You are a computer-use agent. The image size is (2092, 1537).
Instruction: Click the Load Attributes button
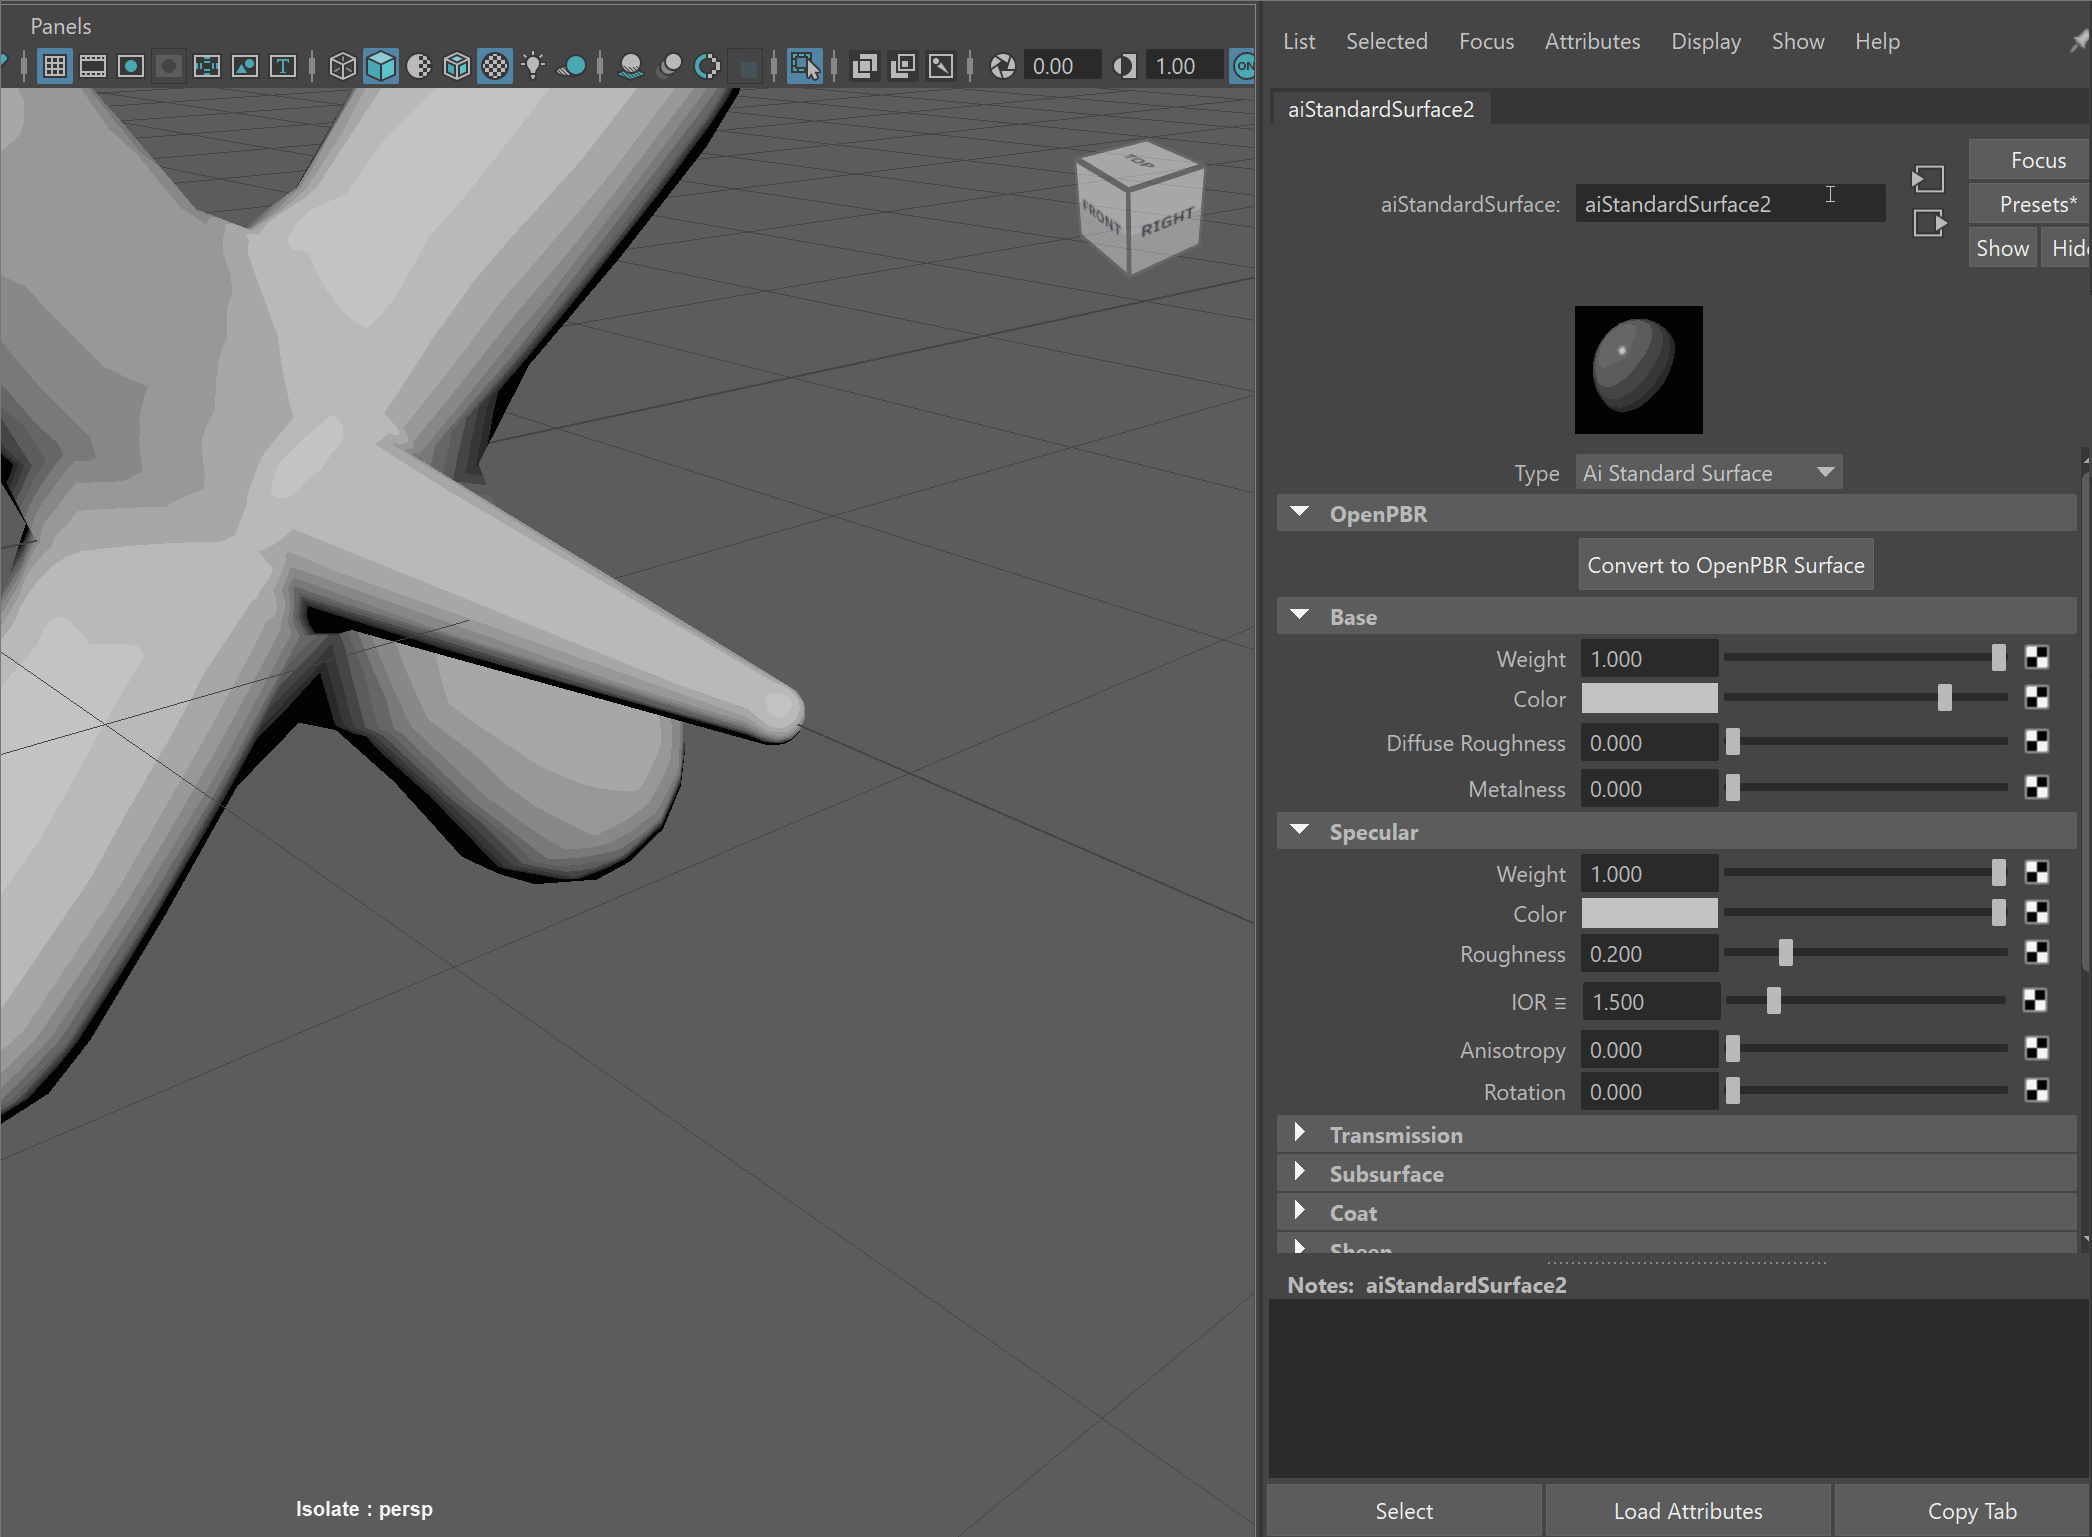(1687, 1511)
